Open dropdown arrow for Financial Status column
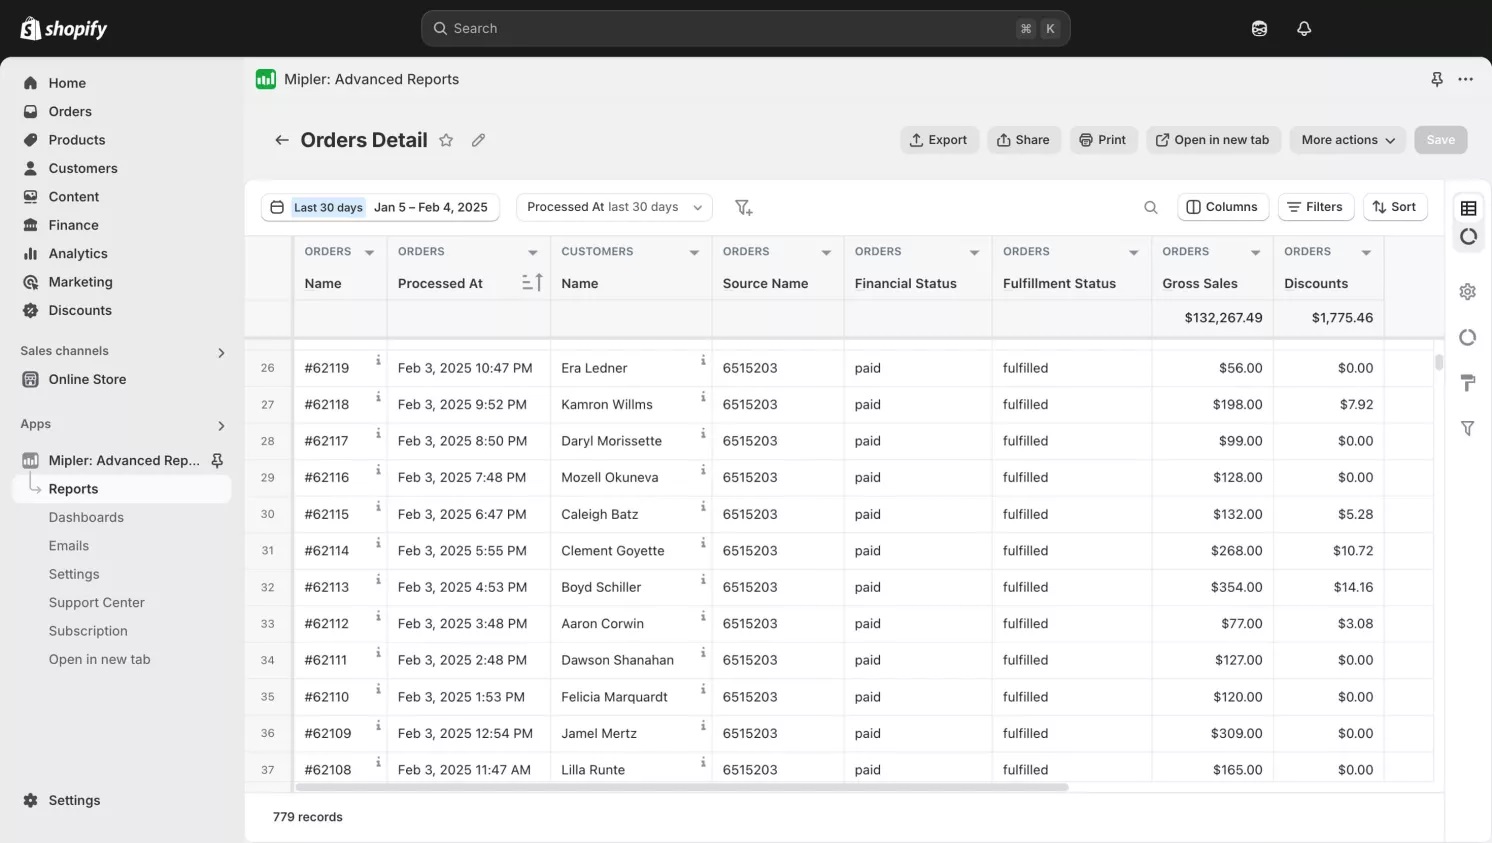Image resolution: width=1492 pixels, height=843 pixels. [x=974, y=252]
